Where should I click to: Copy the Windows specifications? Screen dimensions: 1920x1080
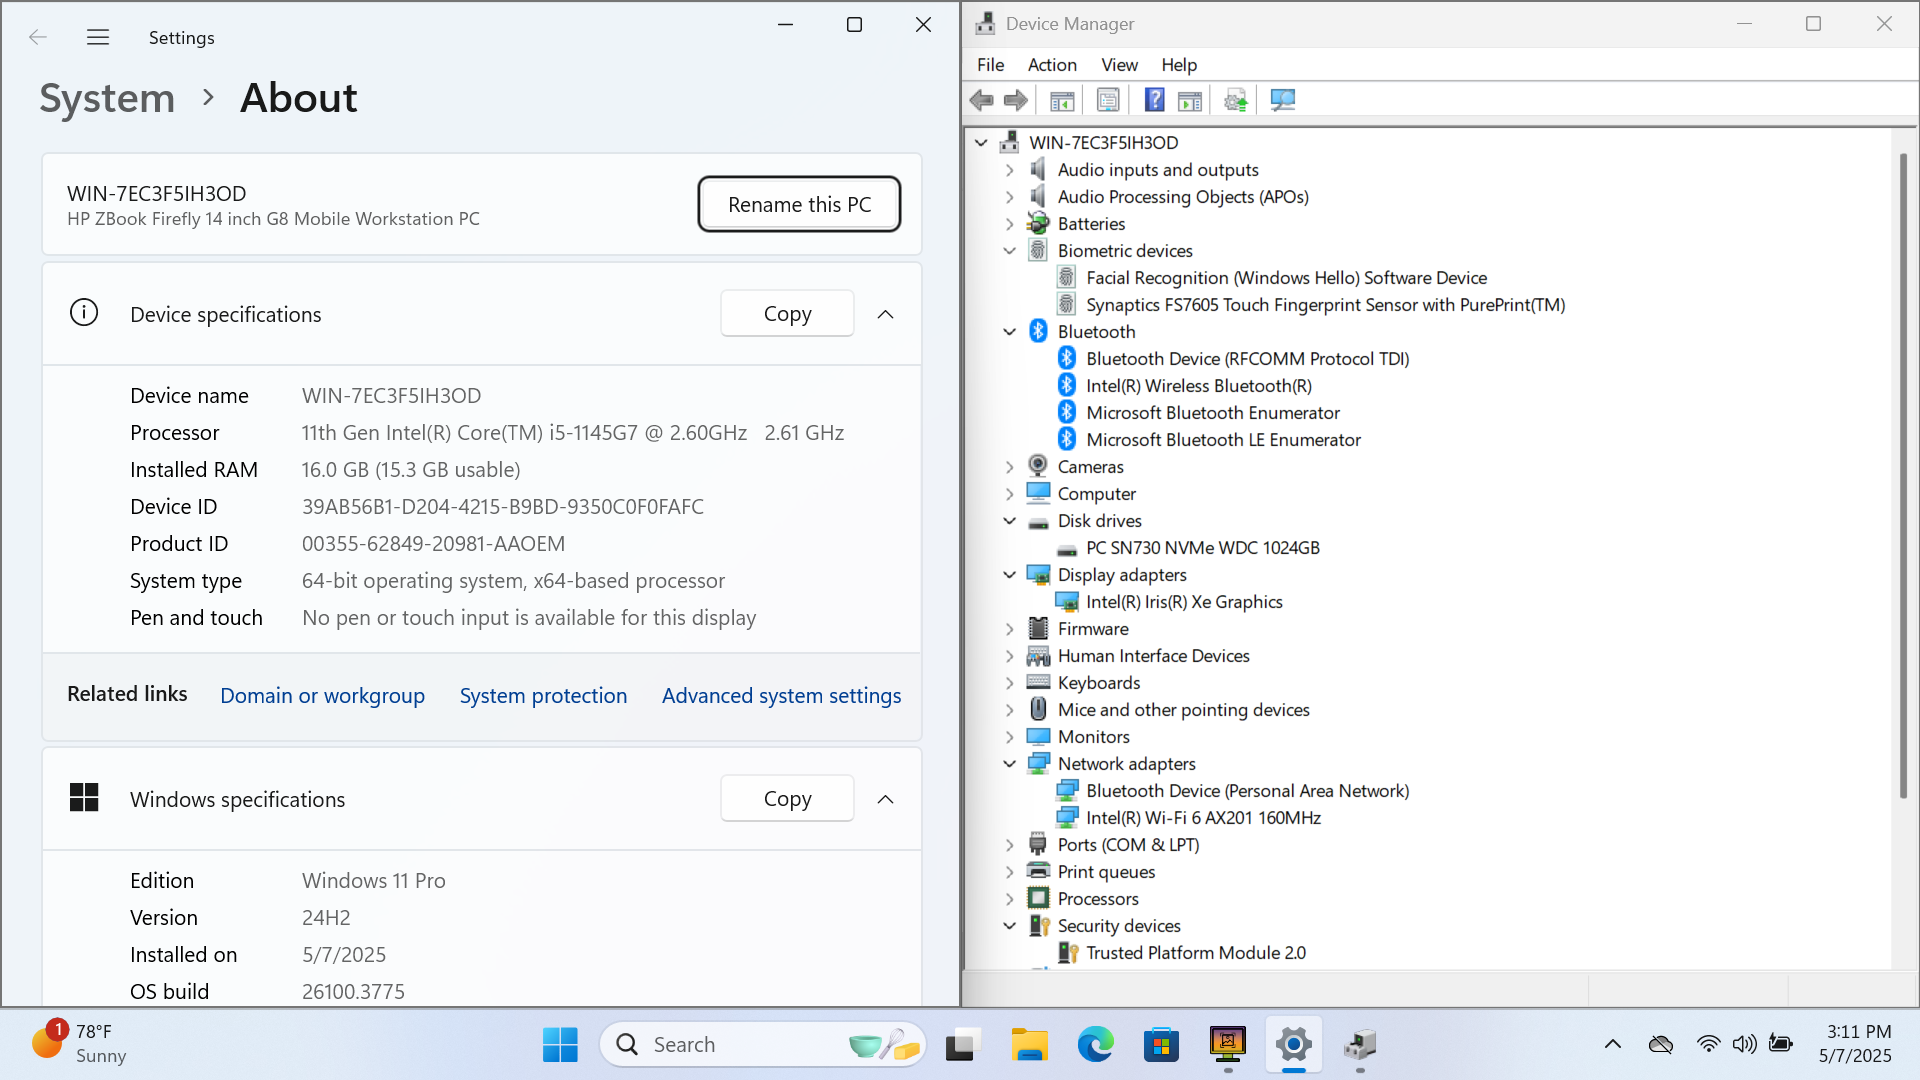pos(787,799)
